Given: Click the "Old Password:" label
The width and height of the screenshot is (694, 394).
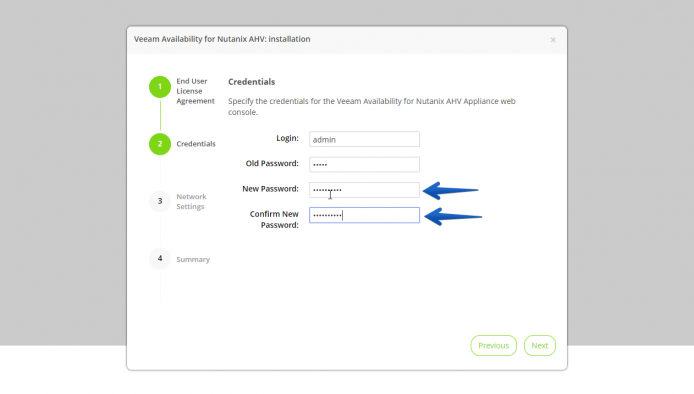Looking at the screenshot, I should (272, 163).
